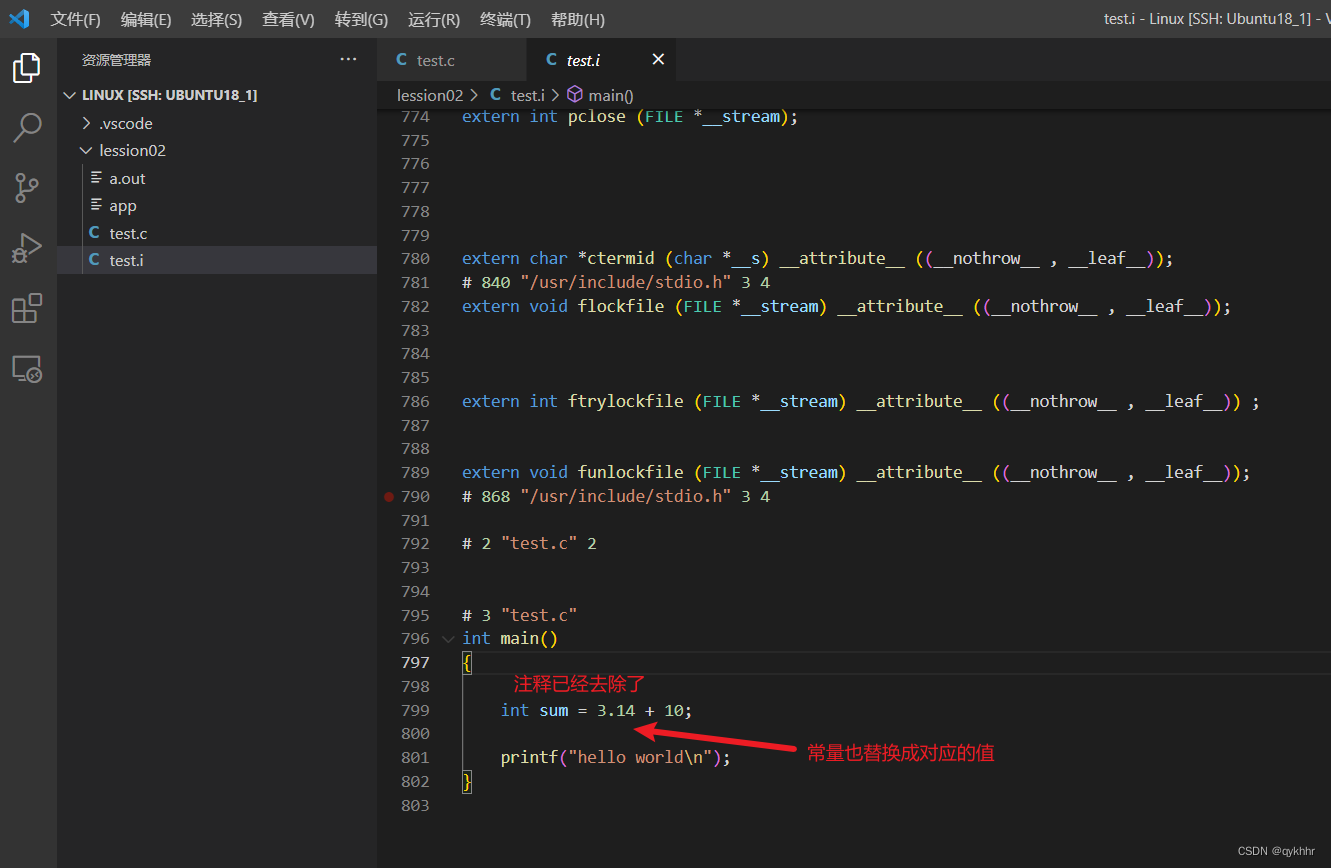Open the 运行(R) menu
The image size is (1331, 868).
(434, 20)
